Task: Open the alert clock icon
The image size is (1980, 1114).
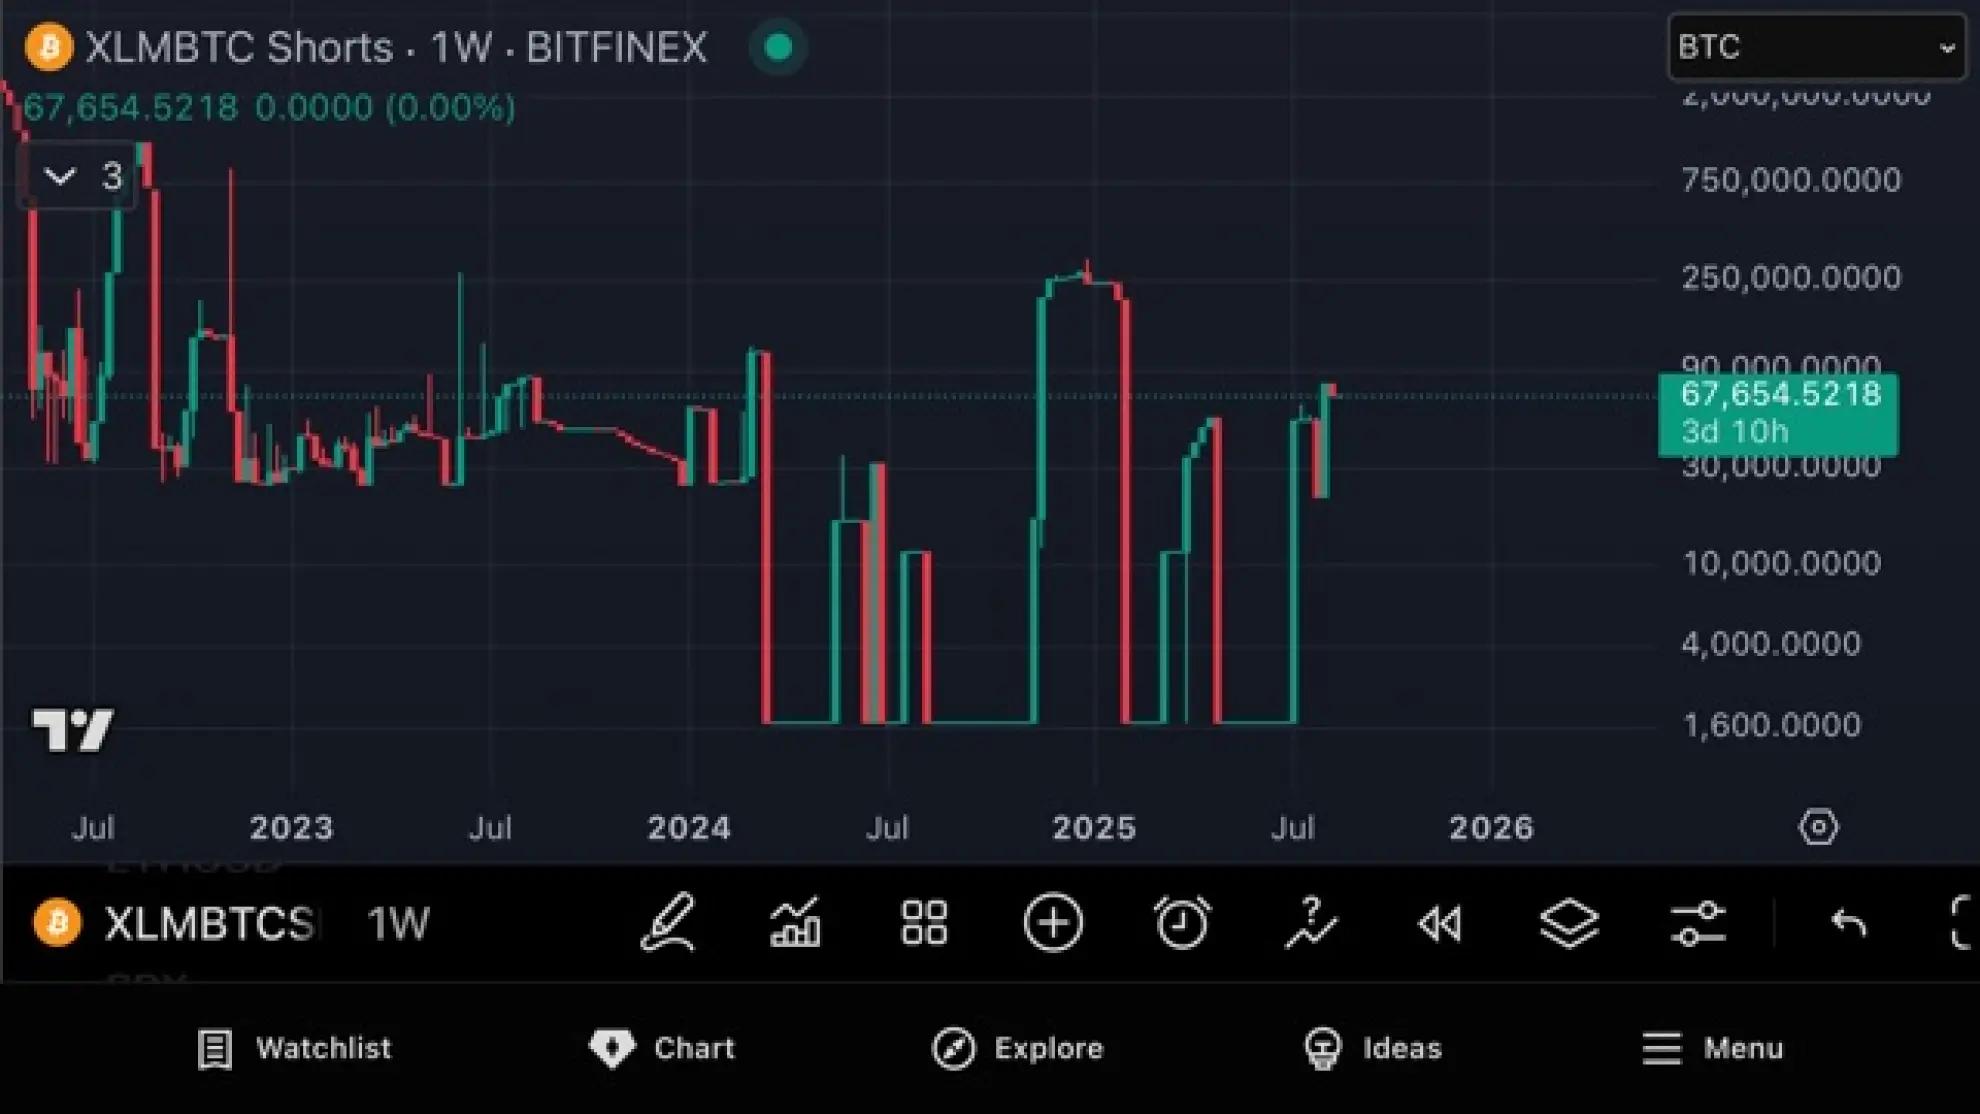Action: click(x=1181, y=922)
